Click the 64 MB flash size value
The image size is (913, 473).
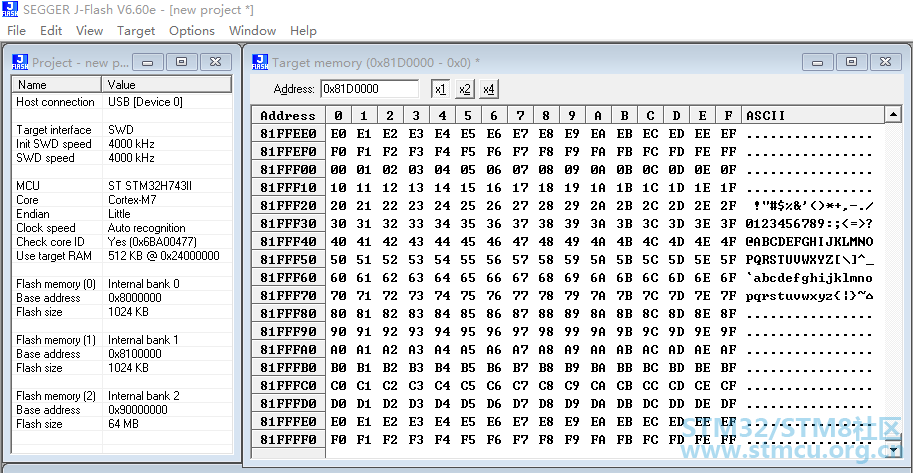[x=123, y=424]
